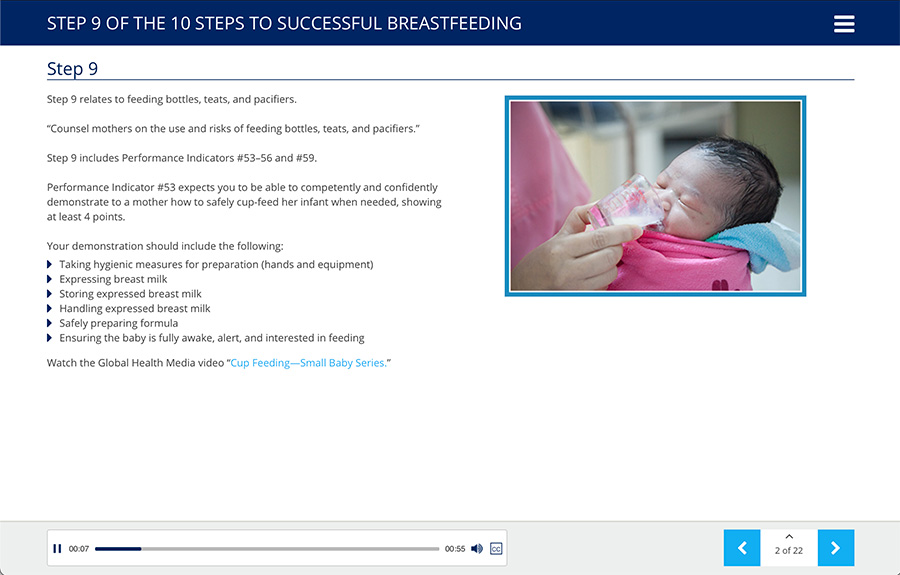Viewport: 900px width, 575px height.
Task: Click the 00:07 elapsed time label
Action: [79, 549]
